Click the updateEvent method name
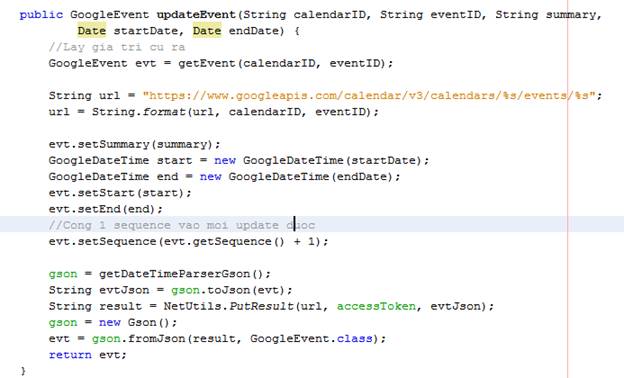The width and height of the screenshot is (624, 378). point(196,15)
